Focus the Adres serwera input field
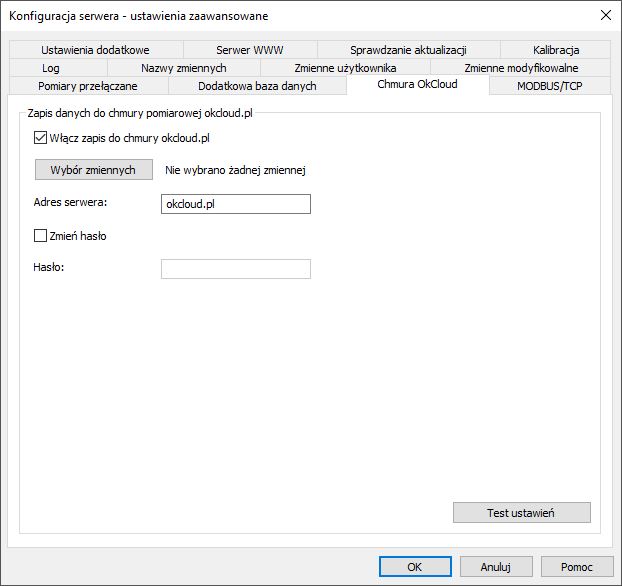Image resolution: width=622 pixels, height=586 pixels. pos(236,204)
